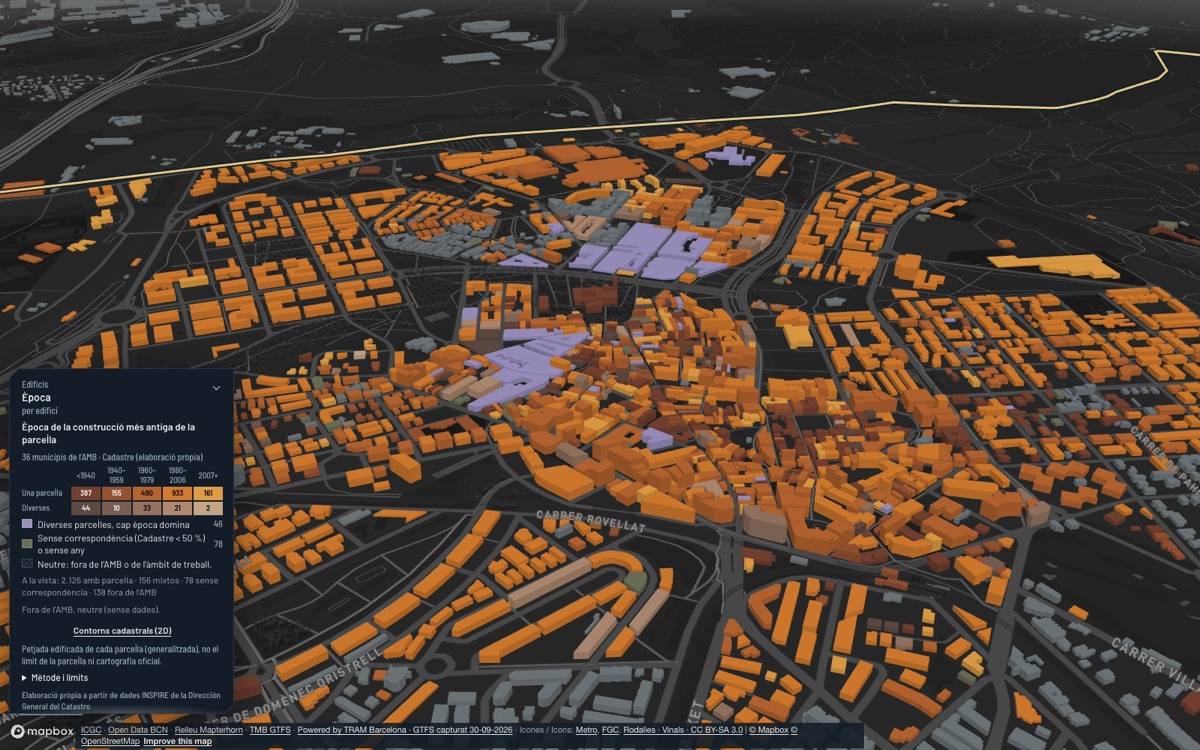The height and width of the screenshot is (750, 1200).
Task: Open the Rodalies icons attribution link
Action: 640,730
